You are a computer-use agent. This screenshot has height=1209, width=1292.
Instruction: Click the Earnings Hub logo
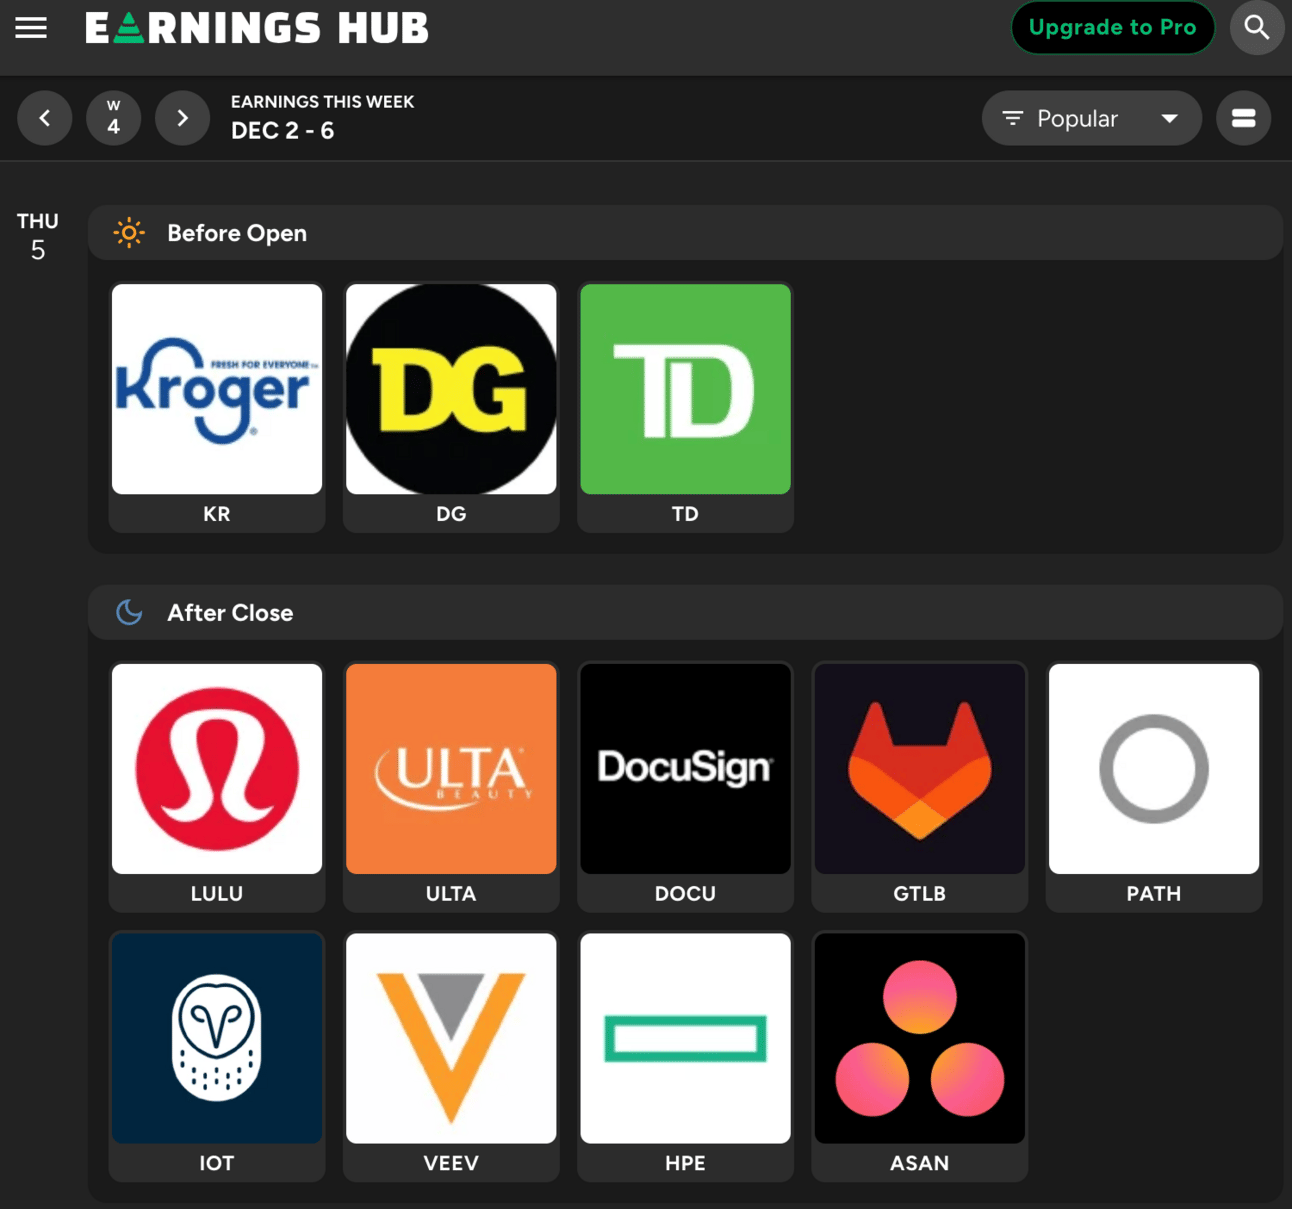point(257,28)
